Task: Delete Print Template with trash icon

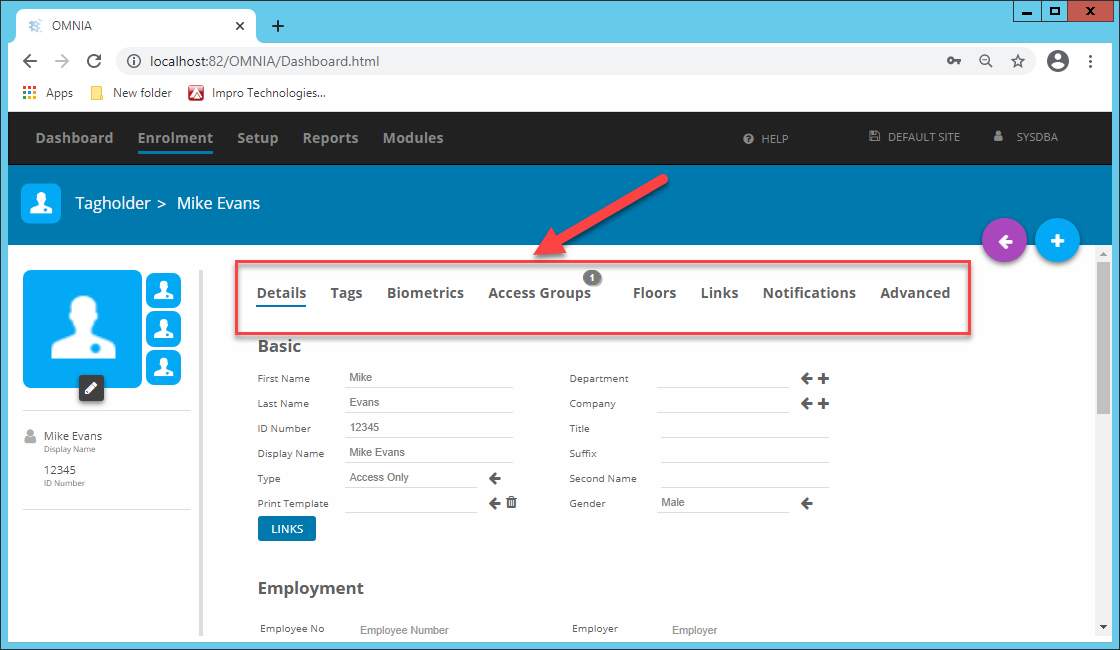Action: (511, 503)
